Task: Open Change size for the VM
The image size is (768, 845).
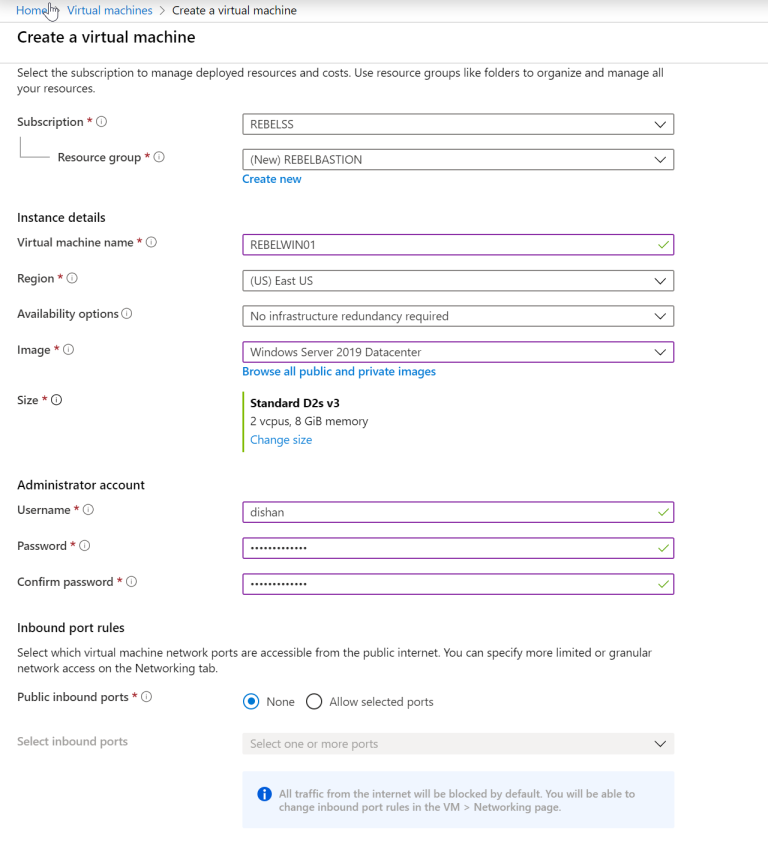Action: click(x=280, y=439)
